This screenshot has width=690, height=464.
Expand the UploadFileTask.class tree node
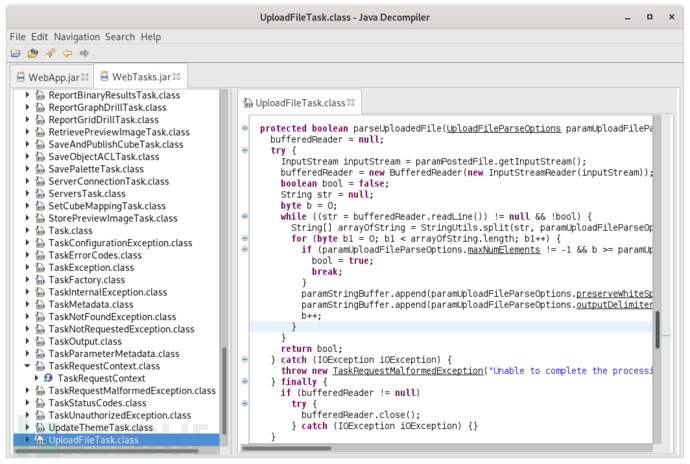27,439
